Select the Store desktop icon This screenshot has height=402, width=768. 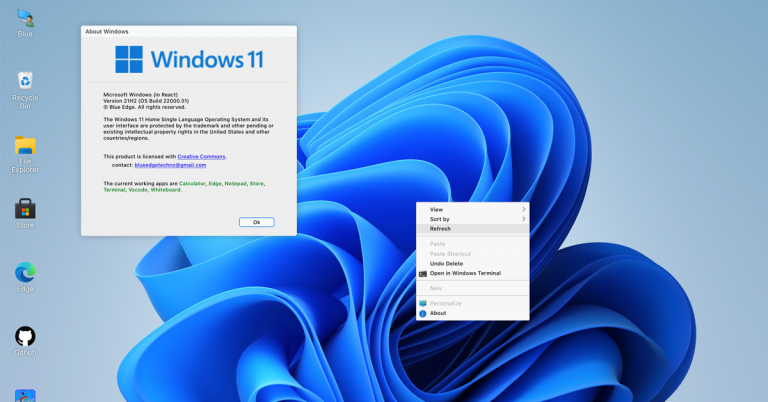tap(25, 213)
